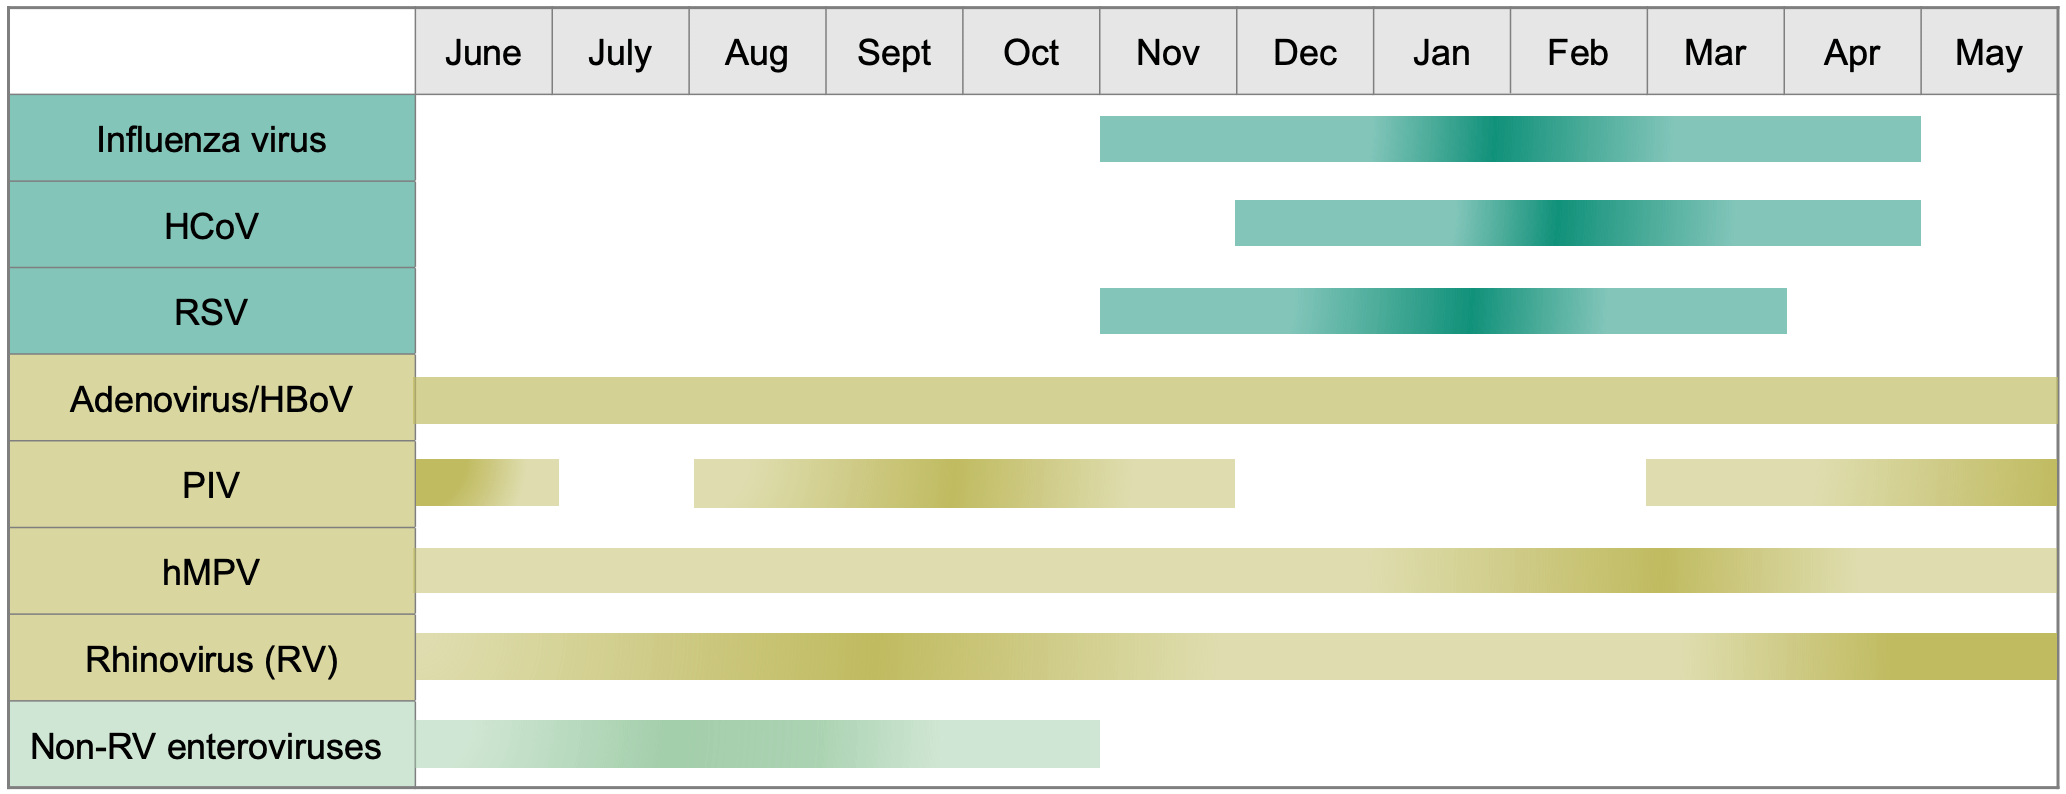Click the HCoV teal season bar
The image size is (2066, 794).
1577,223
